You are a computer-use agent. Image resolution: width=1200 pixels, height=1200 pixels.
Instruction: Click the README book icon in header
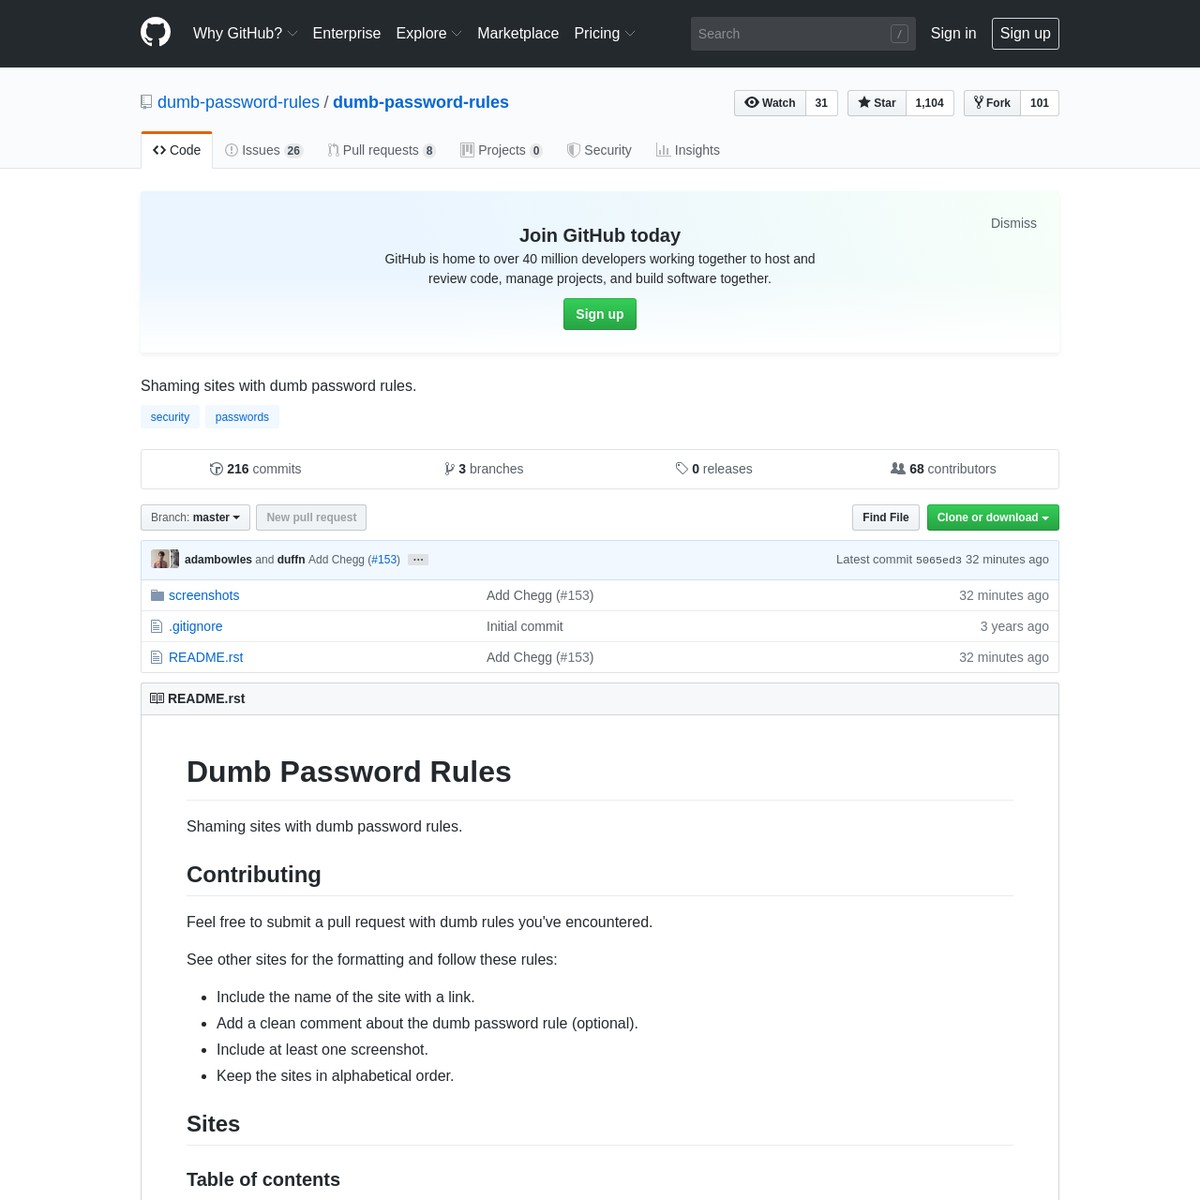(157, 698)
